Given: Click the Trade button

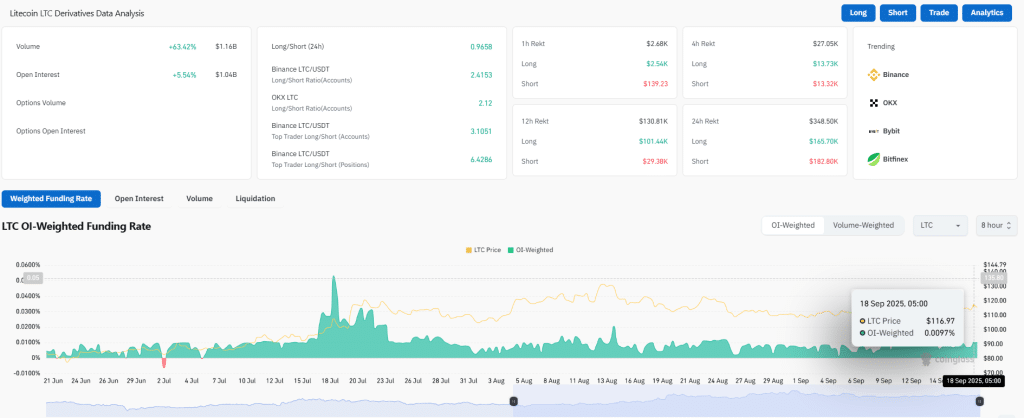Looking at the screenshot, I should point(938,13).
